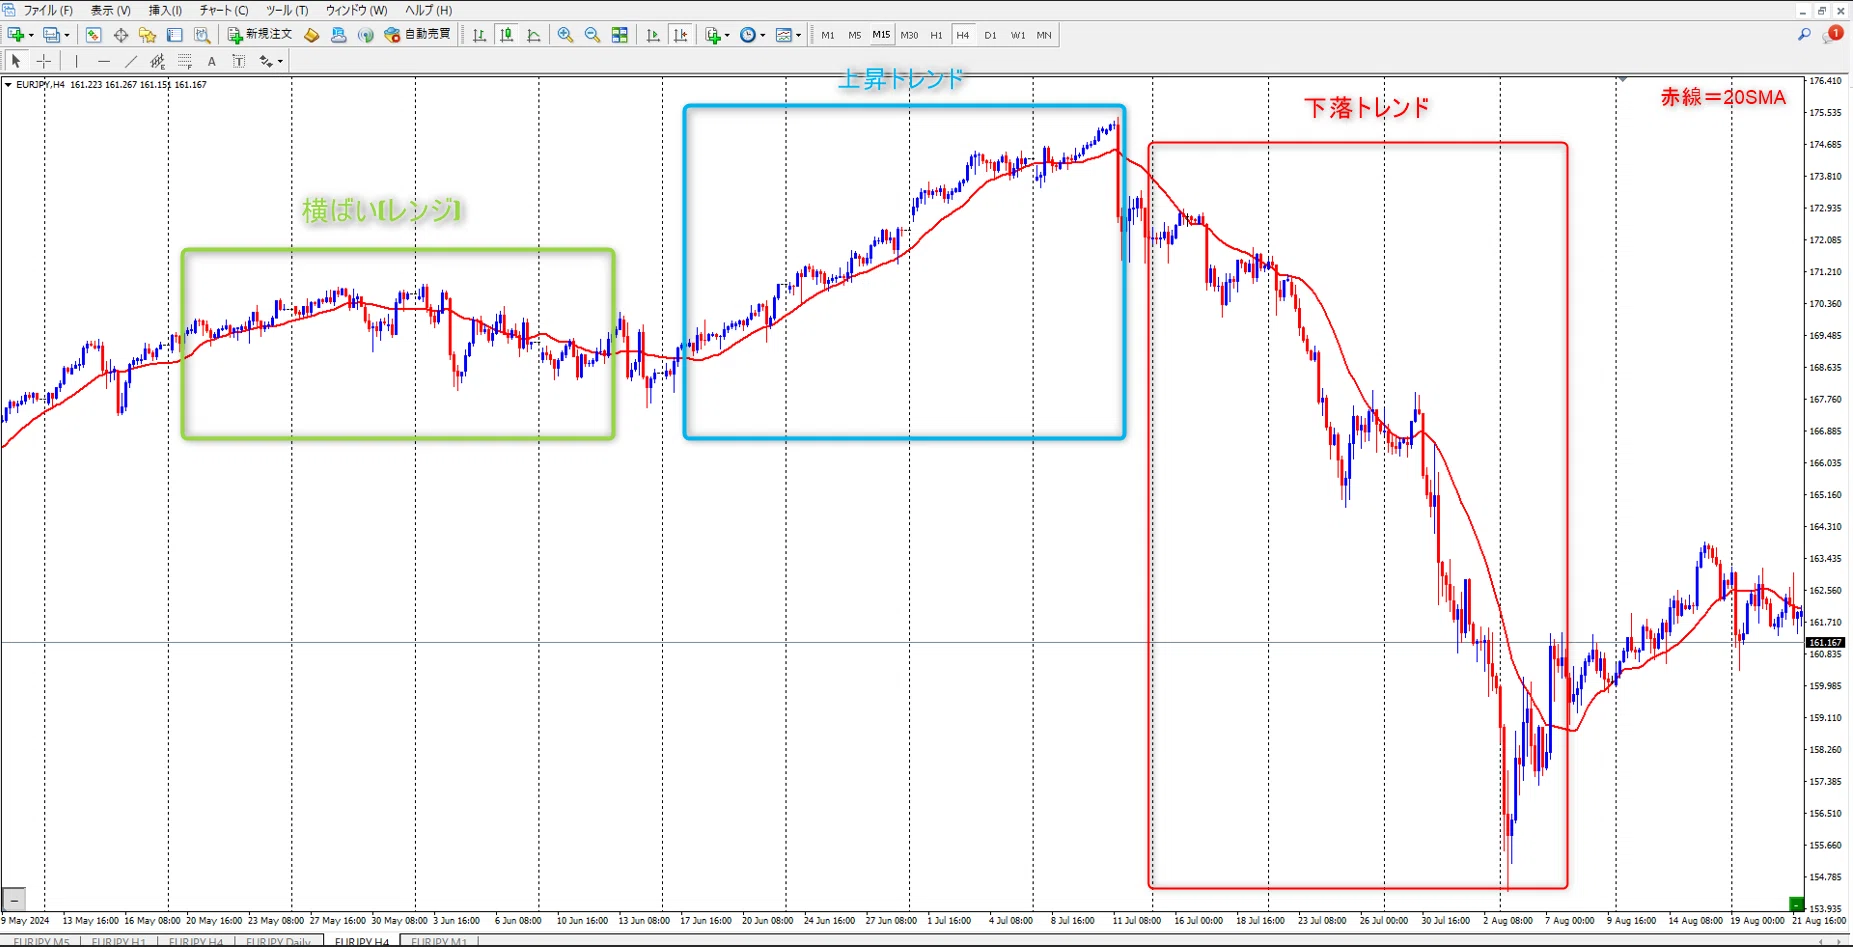Select the Fibonacci retracement tool
Viewport: 1853px width, 947px height.
pos(185,61)
